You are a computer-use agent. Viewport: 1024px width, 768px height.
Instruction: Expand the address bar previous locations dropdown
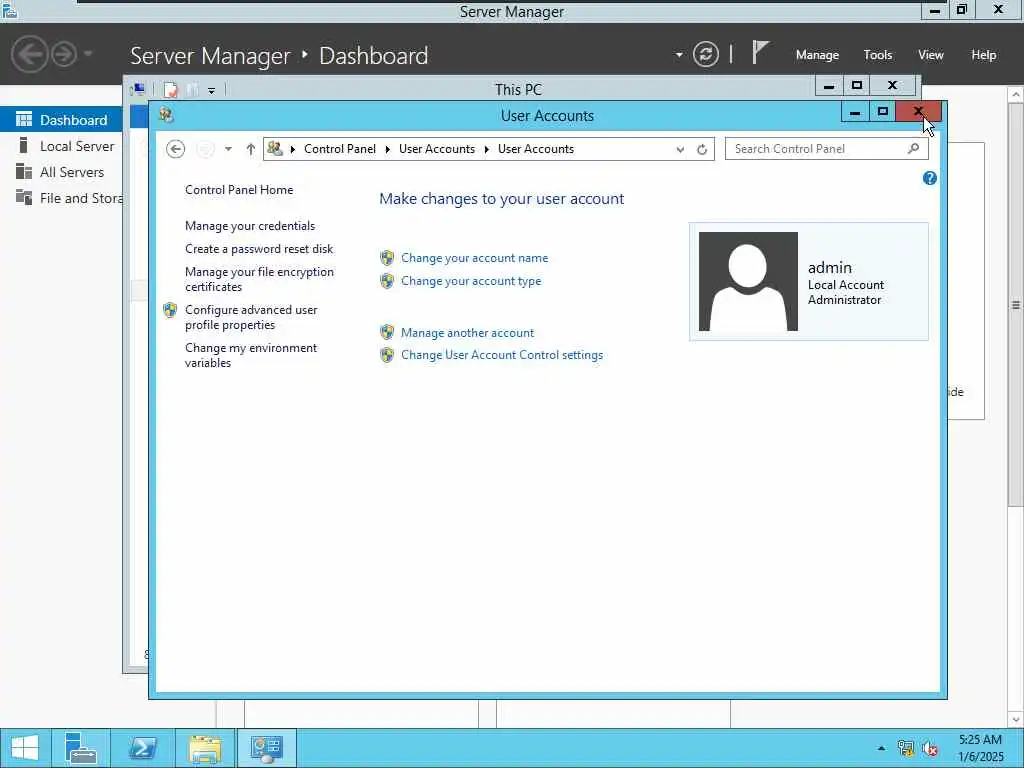680,150
